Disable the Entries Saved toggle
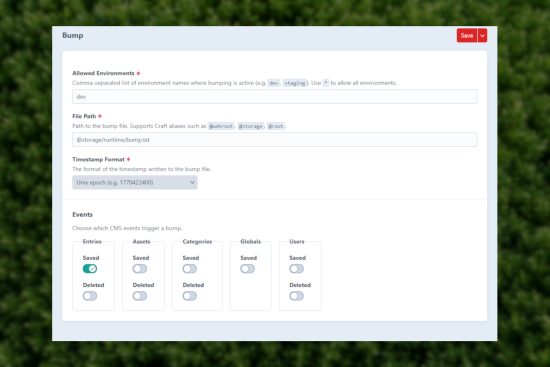This screenshot has width=550, height=367. coord(90,269)
